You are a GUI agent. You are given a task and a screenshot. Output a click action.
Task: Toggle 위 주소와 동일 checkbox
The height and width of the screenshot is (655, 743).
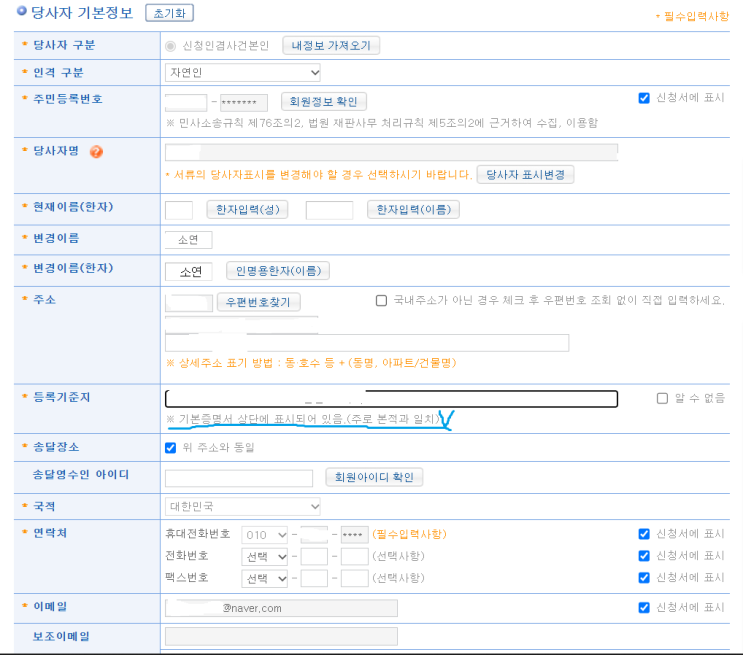(x=170, y=448)
